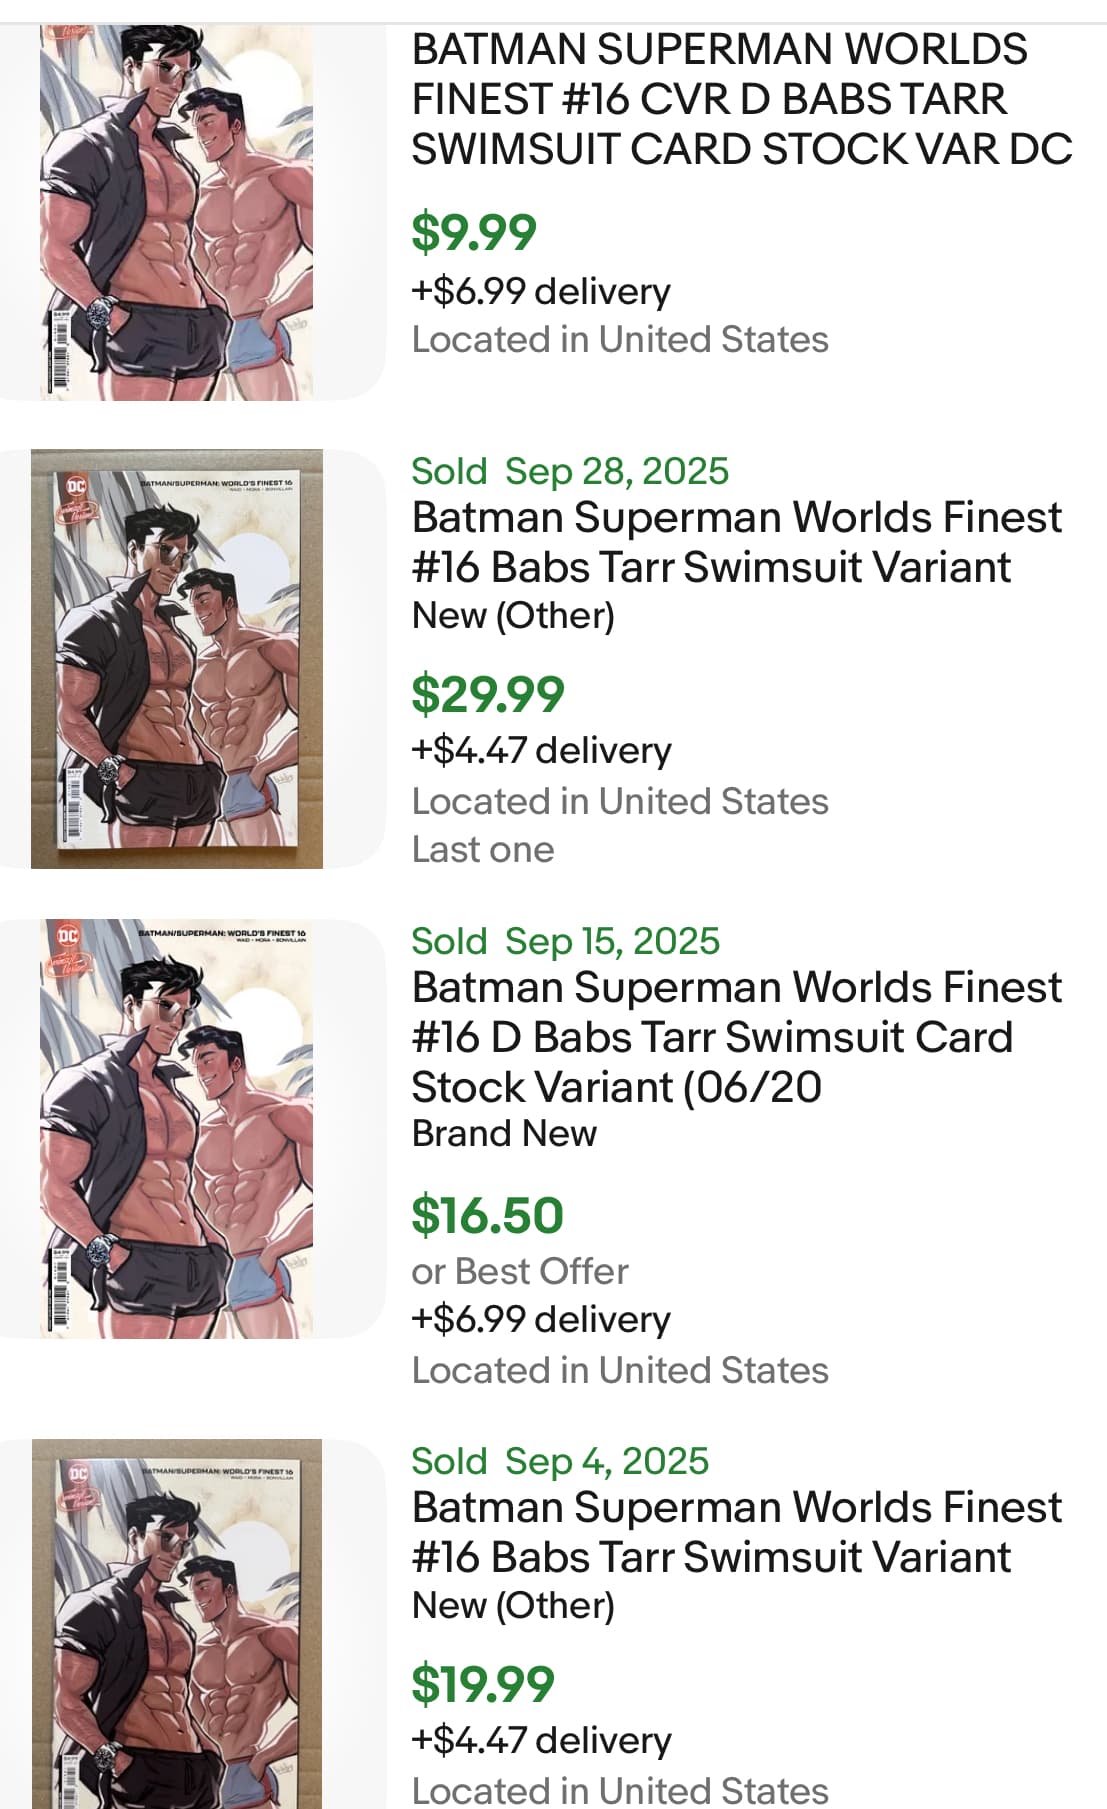
Task: Open the title of the $29.99 listing
Action: point(736,542)
